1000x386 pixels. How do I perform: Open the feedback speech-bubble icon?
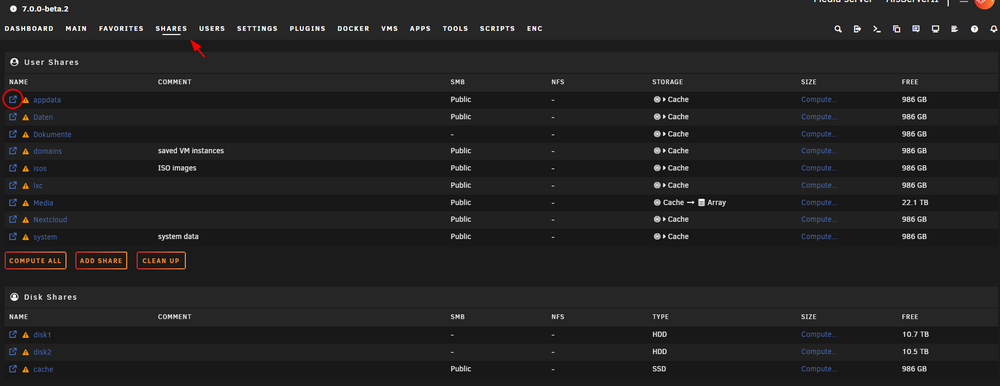click(x=916, y=29)
